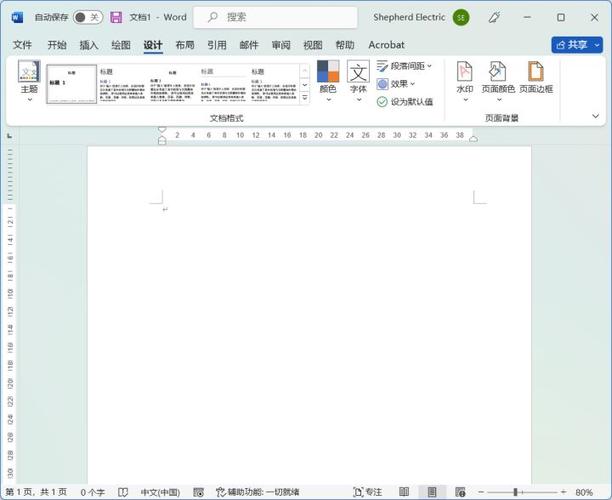This screenshot has height=500, width=612.
Task: Open the 字体 theme fonts menu
Action: (358, 81)
